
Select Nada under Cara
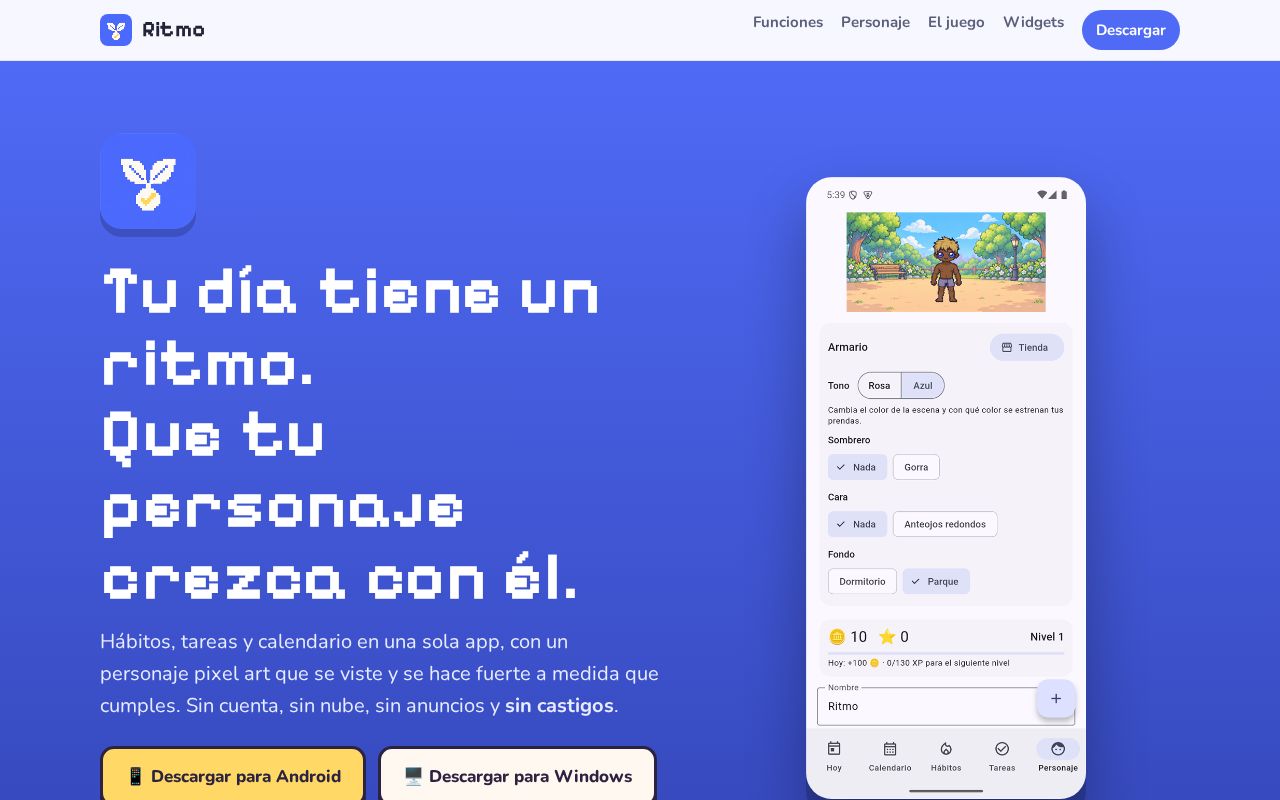(857, 524)
